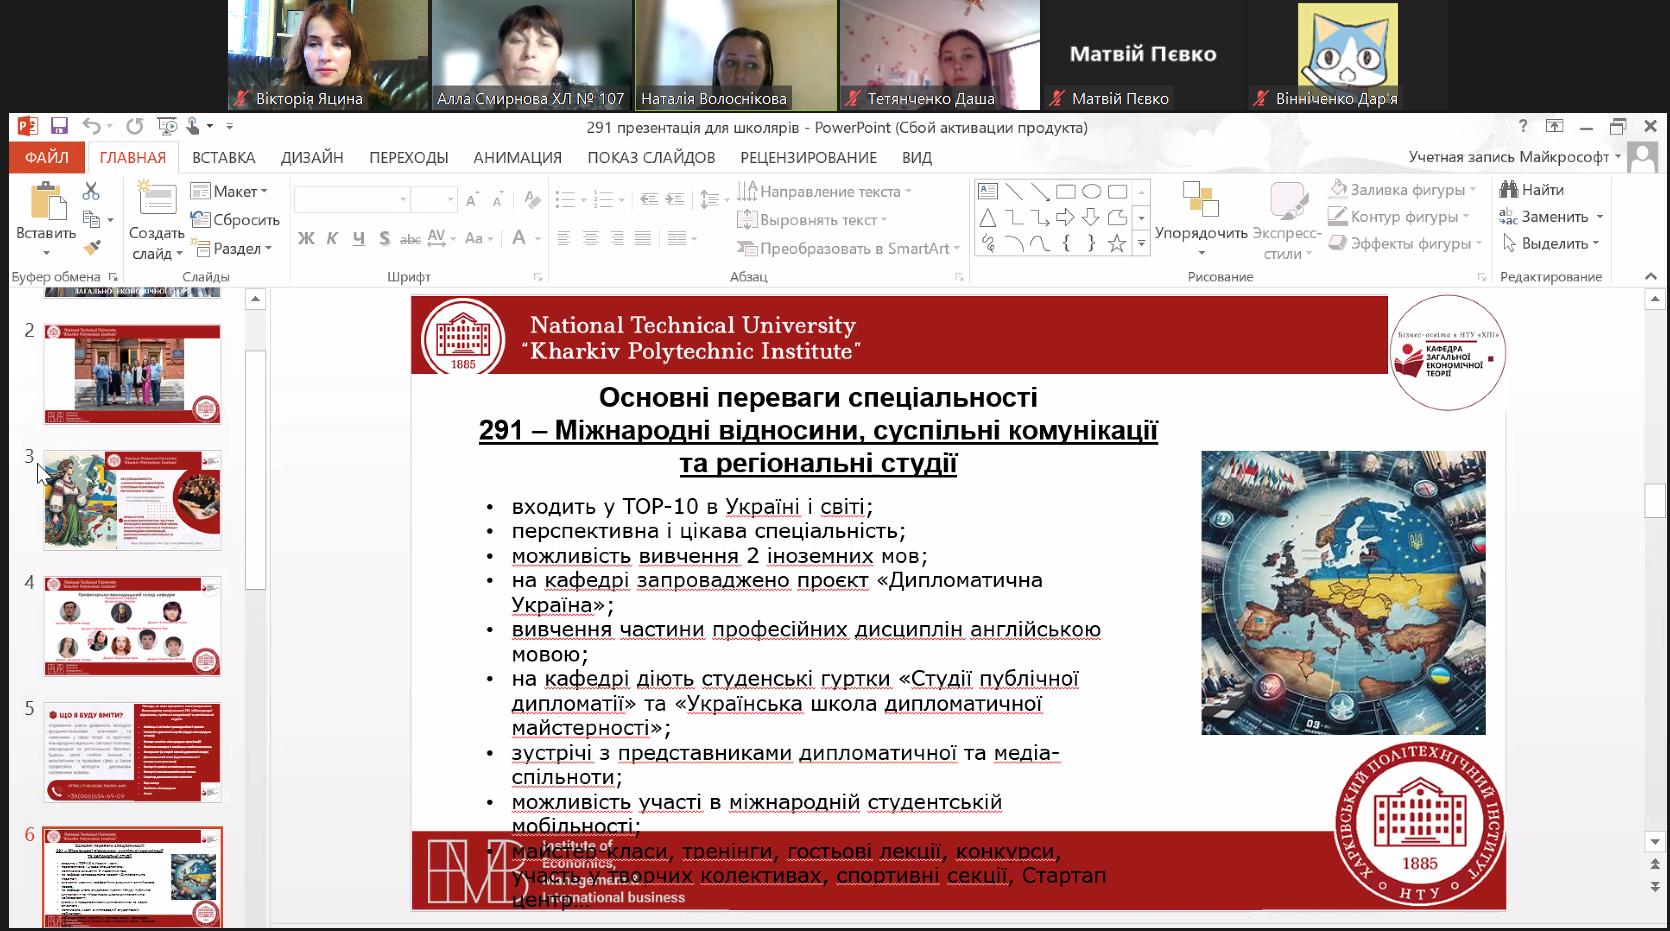Select the Format Painter brush icon

(x=92, y=247)
